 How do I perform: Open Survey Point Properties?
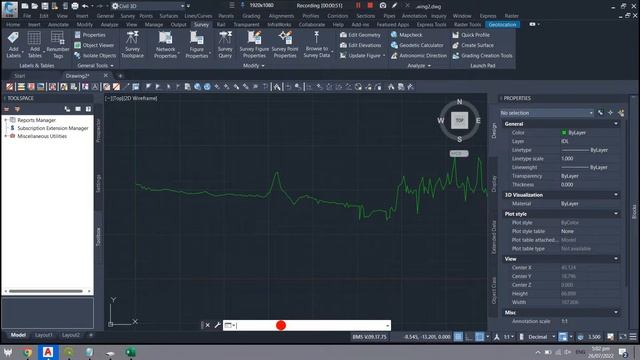tap(285, 44)
